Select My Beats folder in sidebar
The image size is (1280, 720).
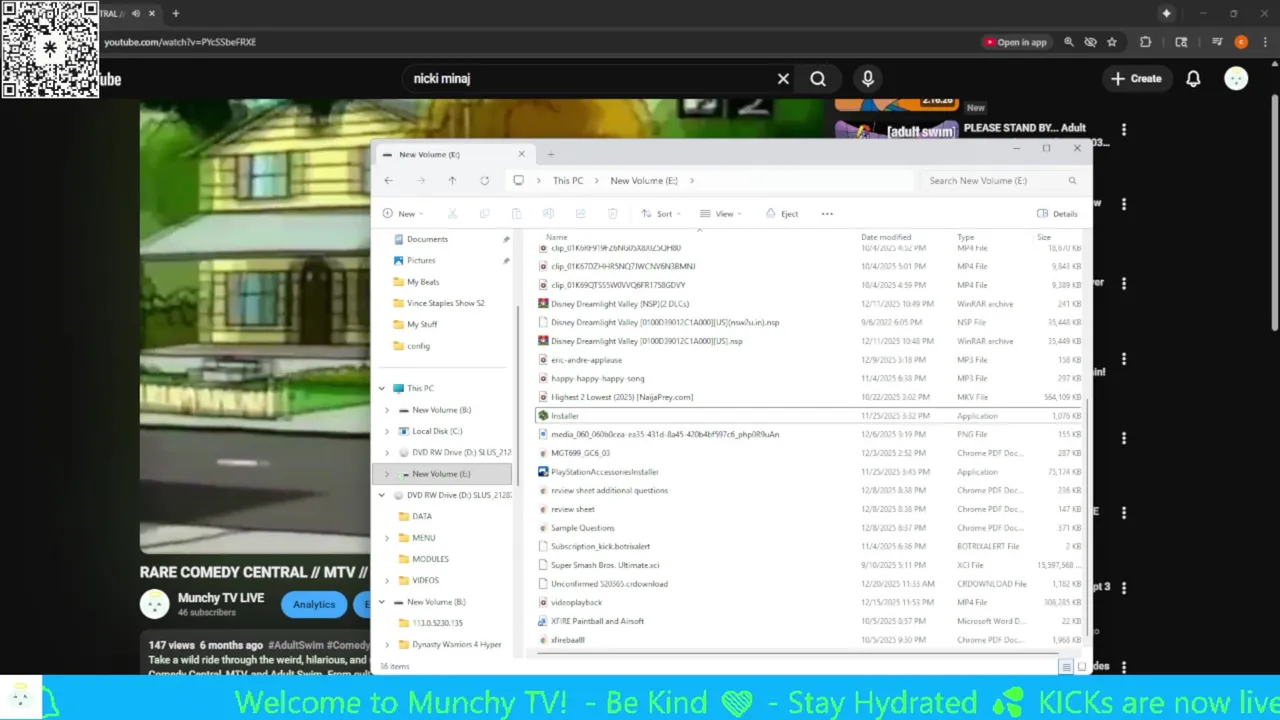(423, 282)
